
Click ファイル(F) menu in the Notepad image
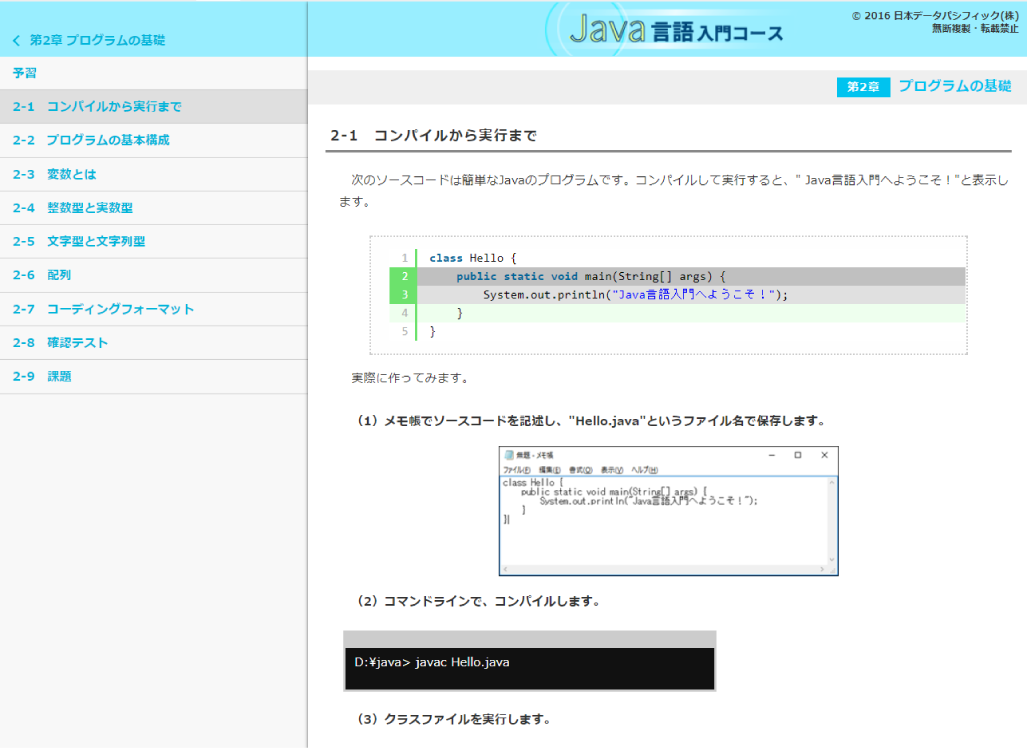point(517,470)
